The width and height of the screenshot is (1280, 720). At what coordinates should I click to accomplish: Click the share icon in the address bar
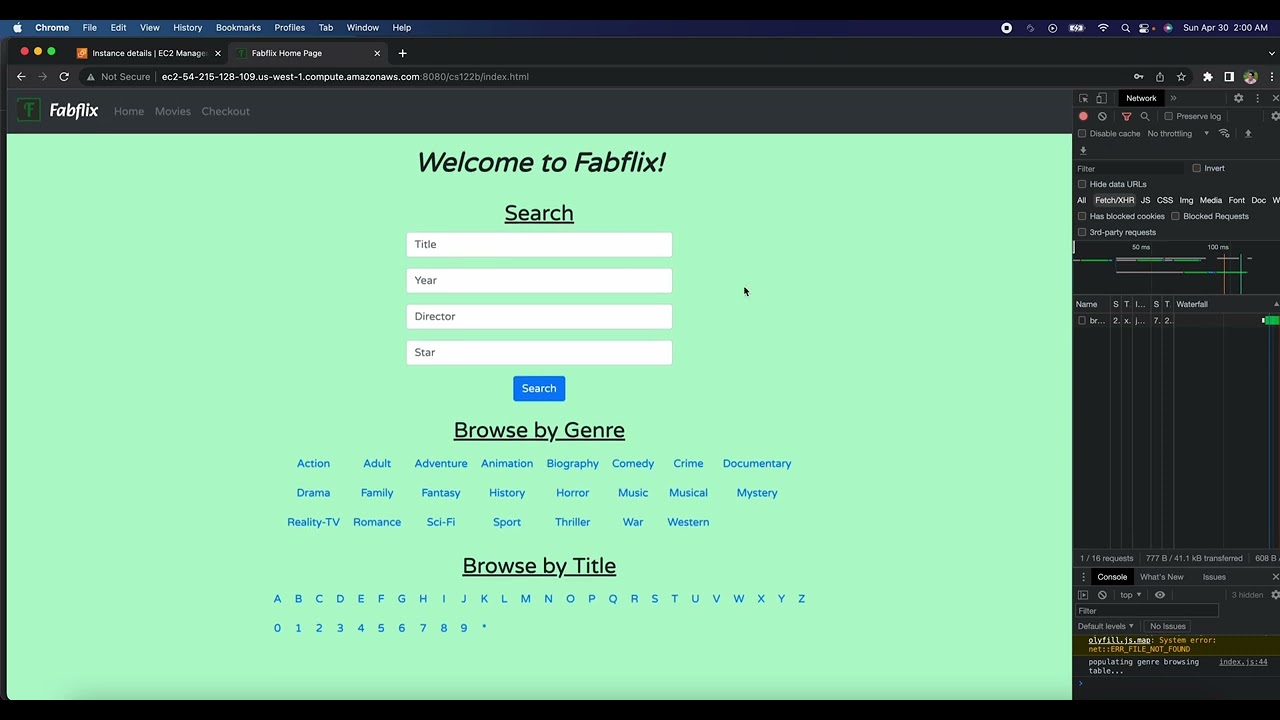1160,77
